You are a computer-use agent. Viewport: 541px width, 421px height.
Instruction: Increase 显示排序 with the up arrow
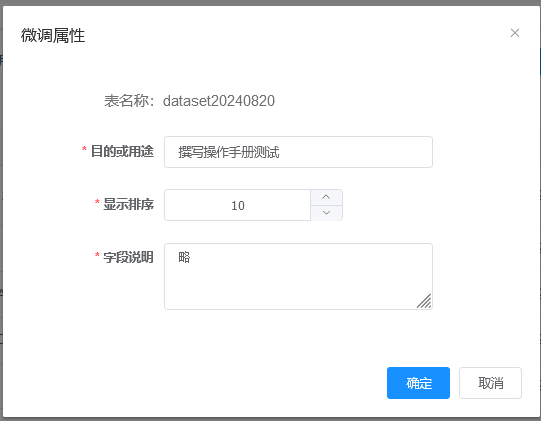point(326,197)
